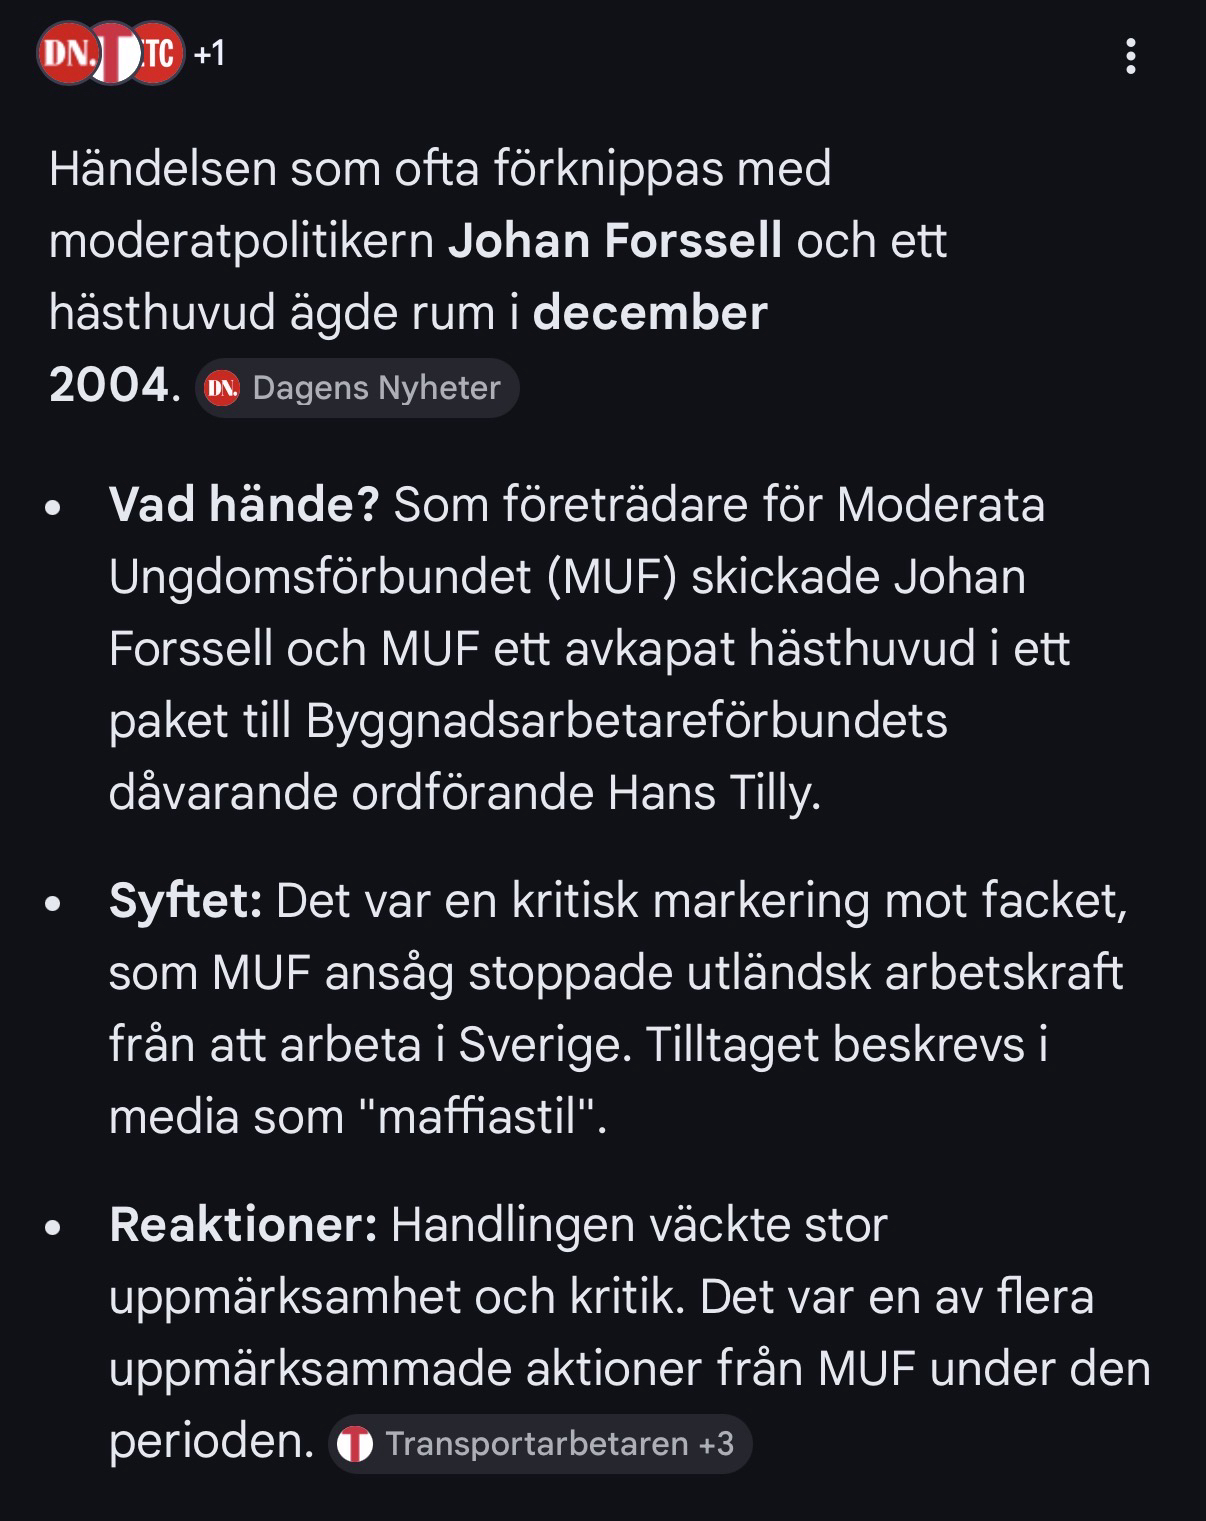Open the Dagens Nyheter source chip label
This screenshot has height=1521, width=1206.
coord(376,388)
